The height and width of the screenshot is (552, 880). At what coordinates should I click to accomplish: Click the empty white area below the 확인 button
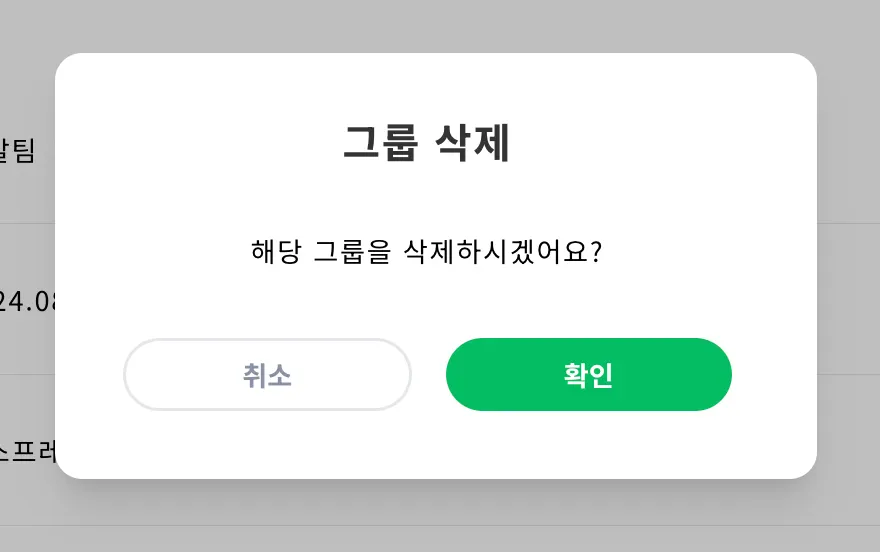[588, 443]
